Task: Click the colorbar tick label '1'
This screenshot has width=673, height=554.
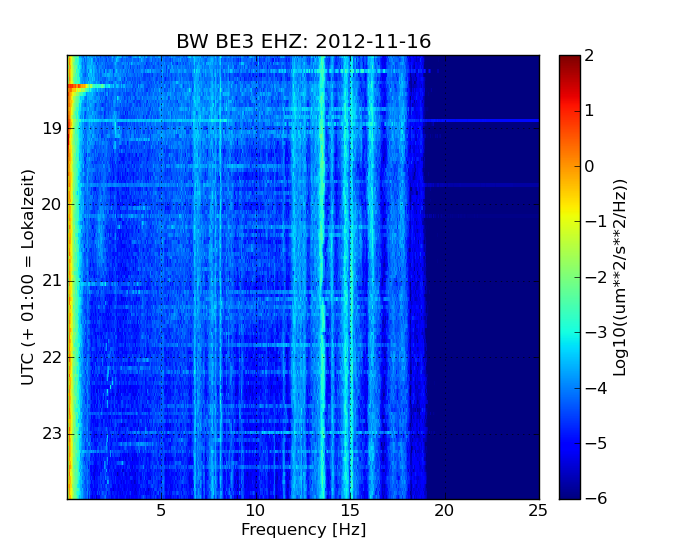Action: (589, 111)
